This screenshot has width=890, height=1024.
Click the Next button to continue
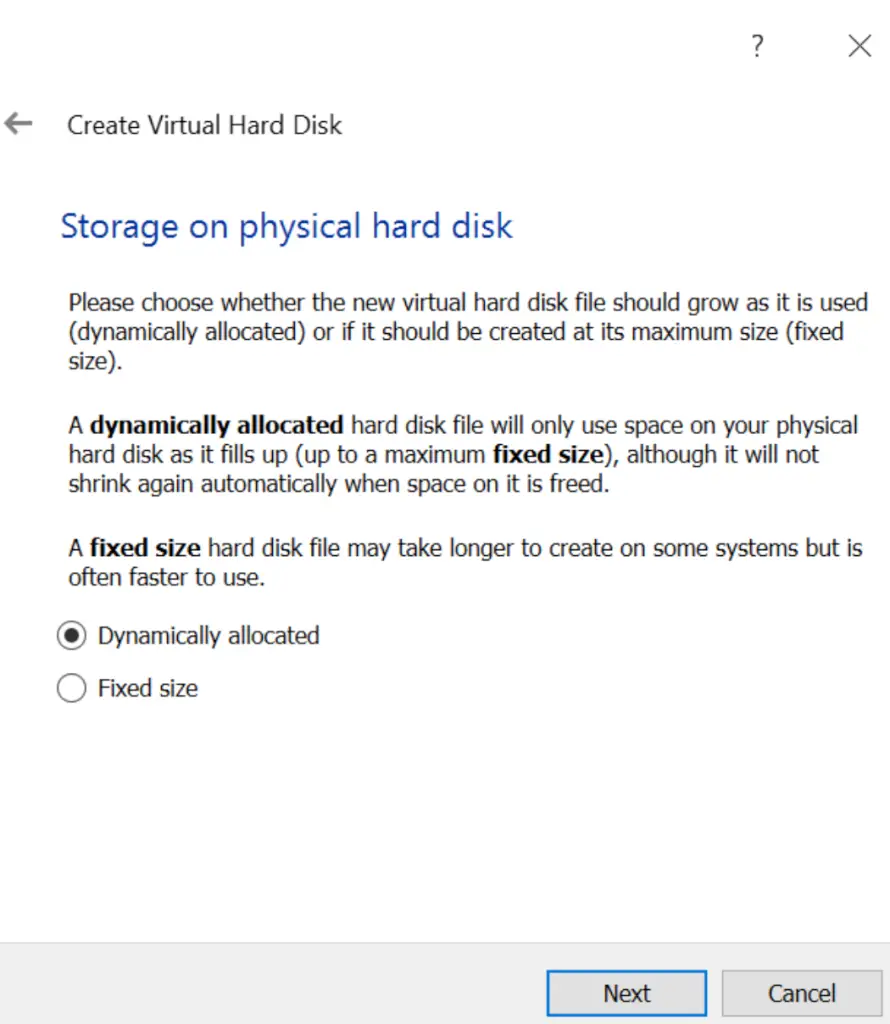point(626,993)
